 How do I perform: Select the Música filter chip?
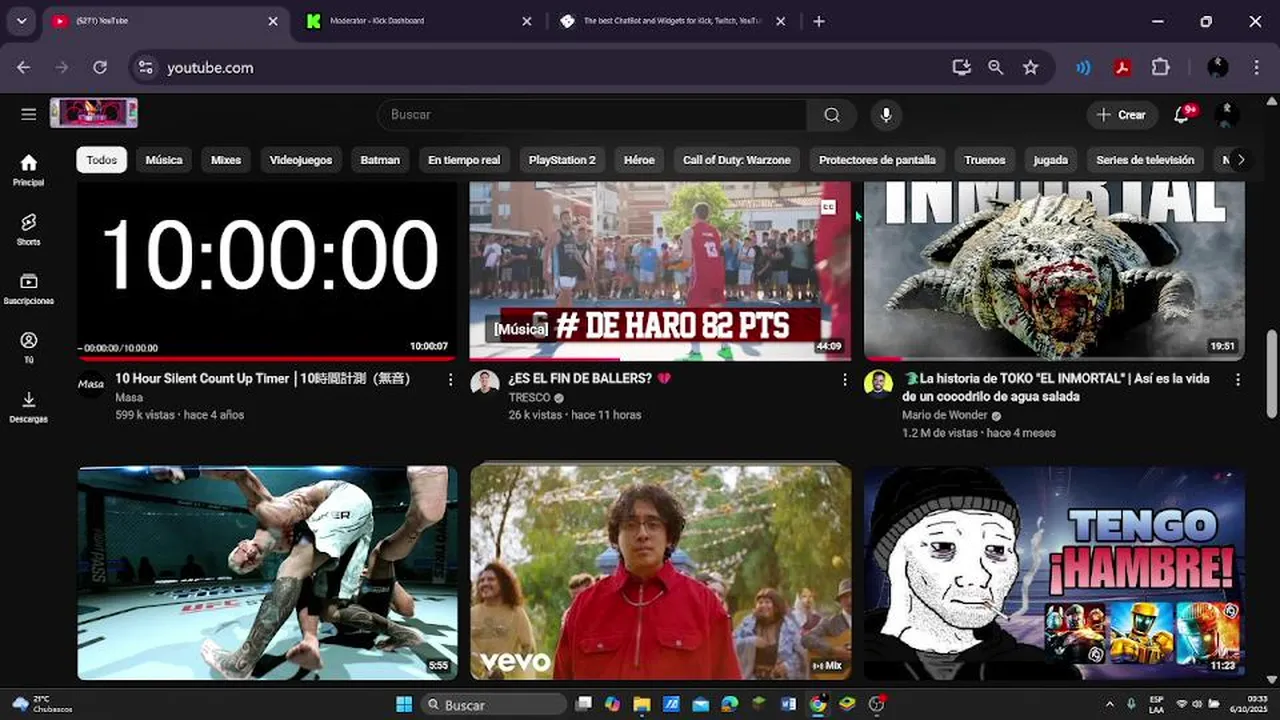[164, 160]
